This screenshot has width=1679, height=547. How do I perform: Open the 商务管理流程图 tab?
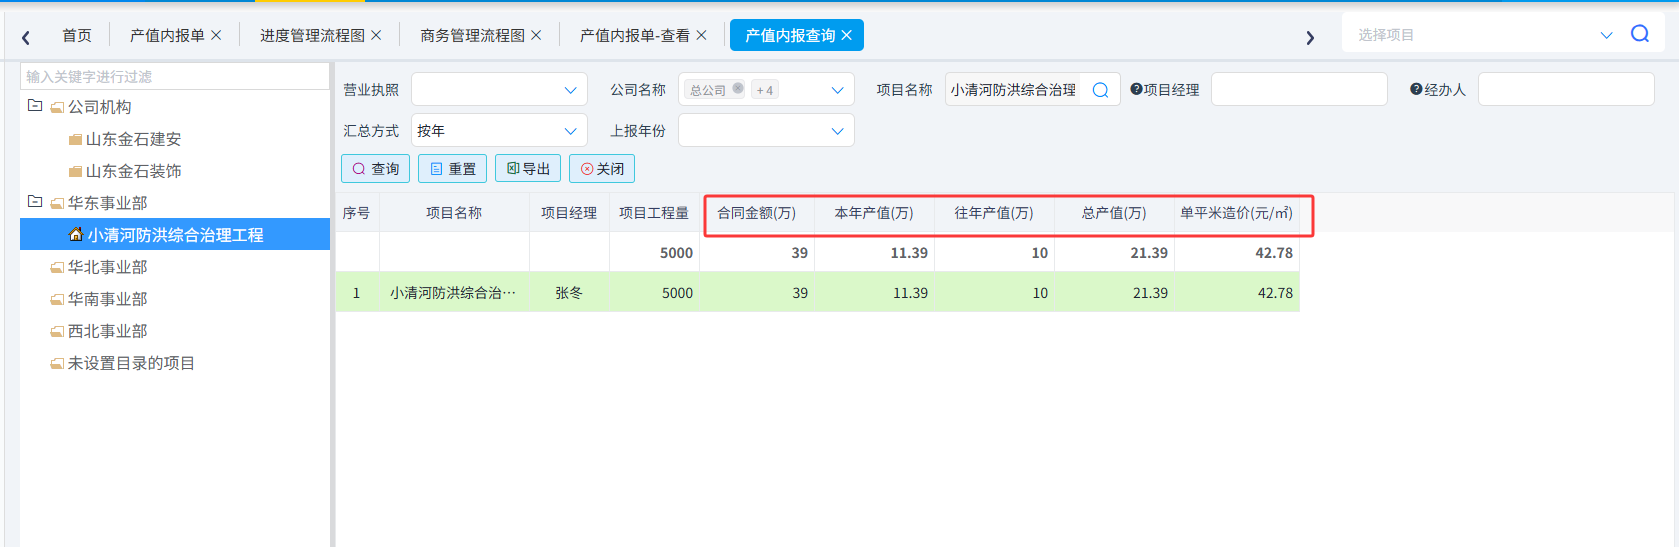[x=472, y=35]
